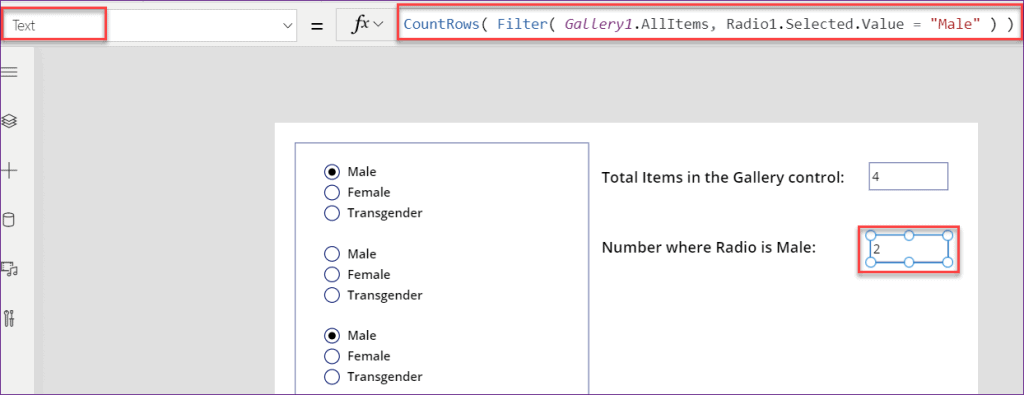This screenshot has width=1024, height=395.
Task: Select Transgender radio in first gallery item
Action: 332,213
